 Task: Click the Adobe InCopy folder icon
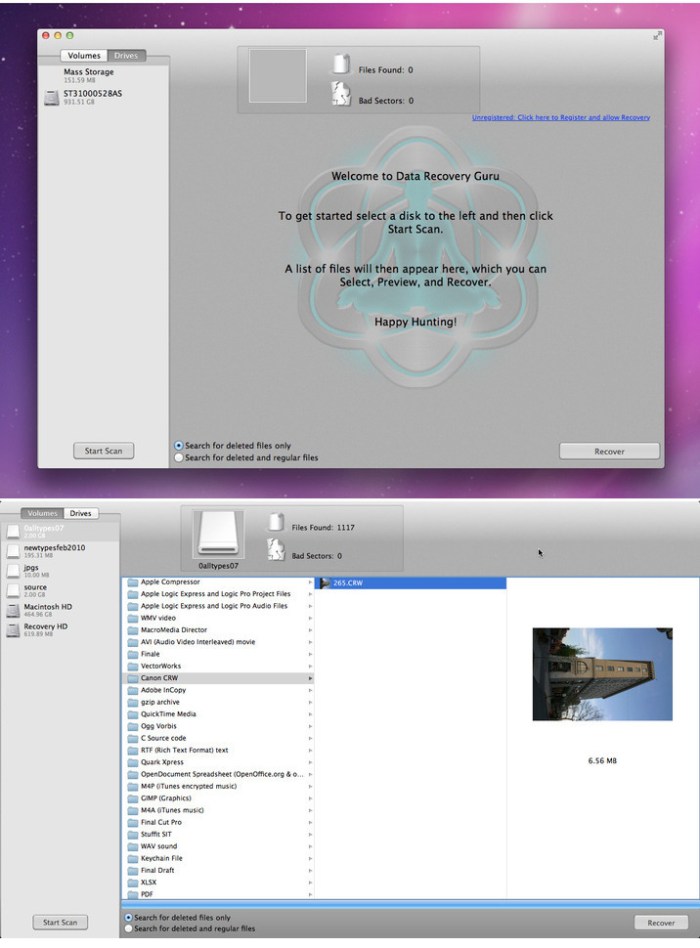(x=133, y=690)
